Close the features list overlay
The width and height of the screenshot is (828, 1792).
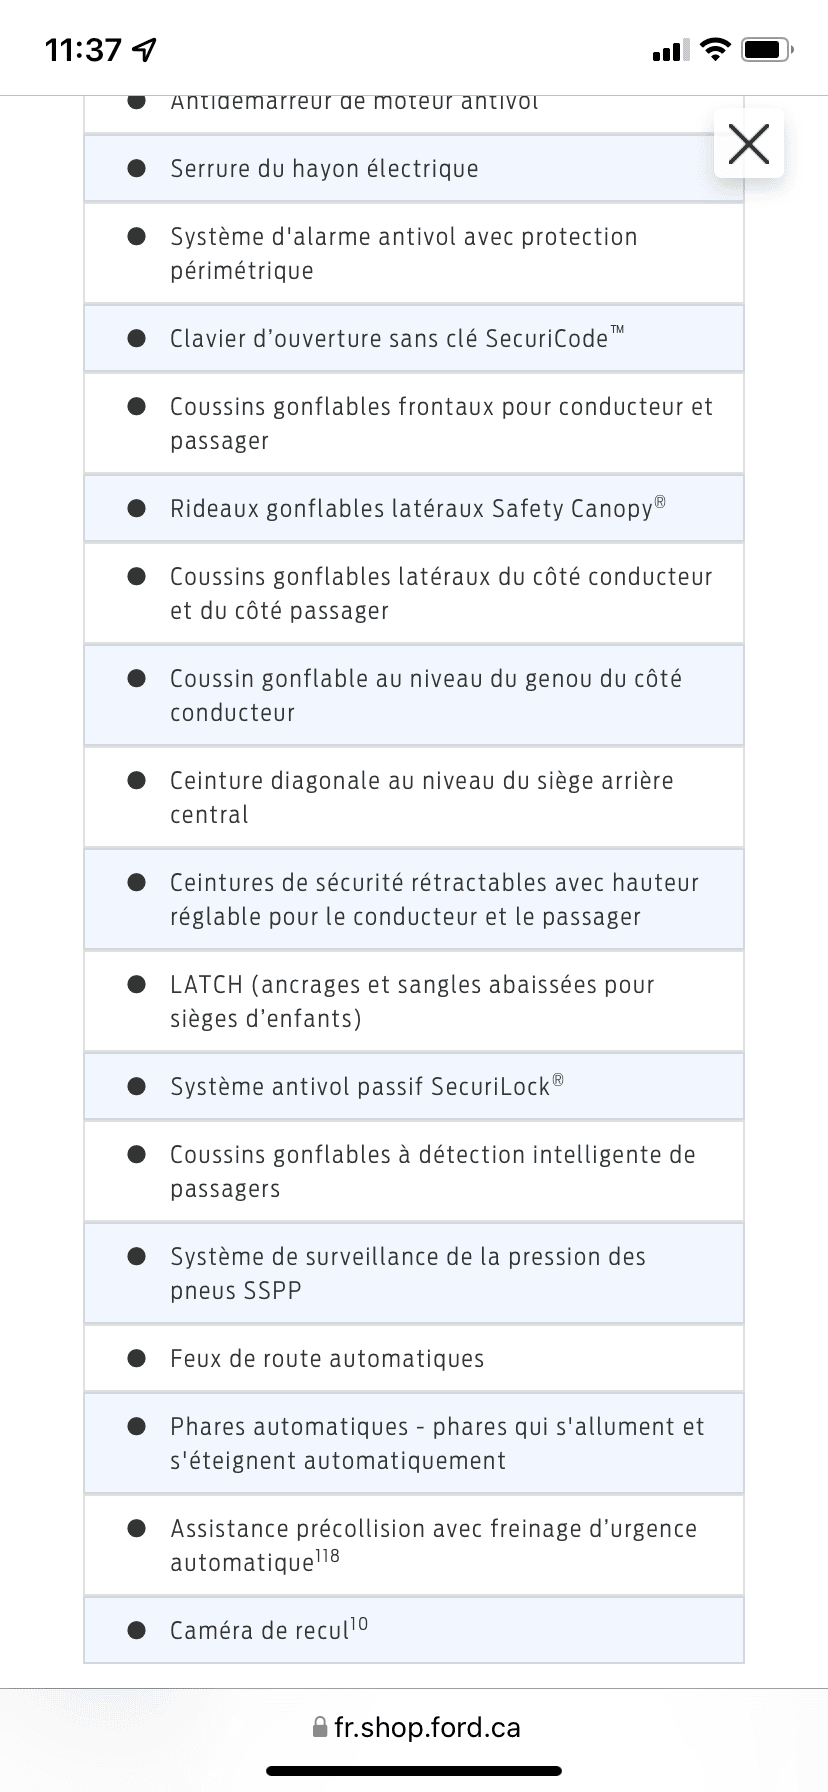click(749, 144)
